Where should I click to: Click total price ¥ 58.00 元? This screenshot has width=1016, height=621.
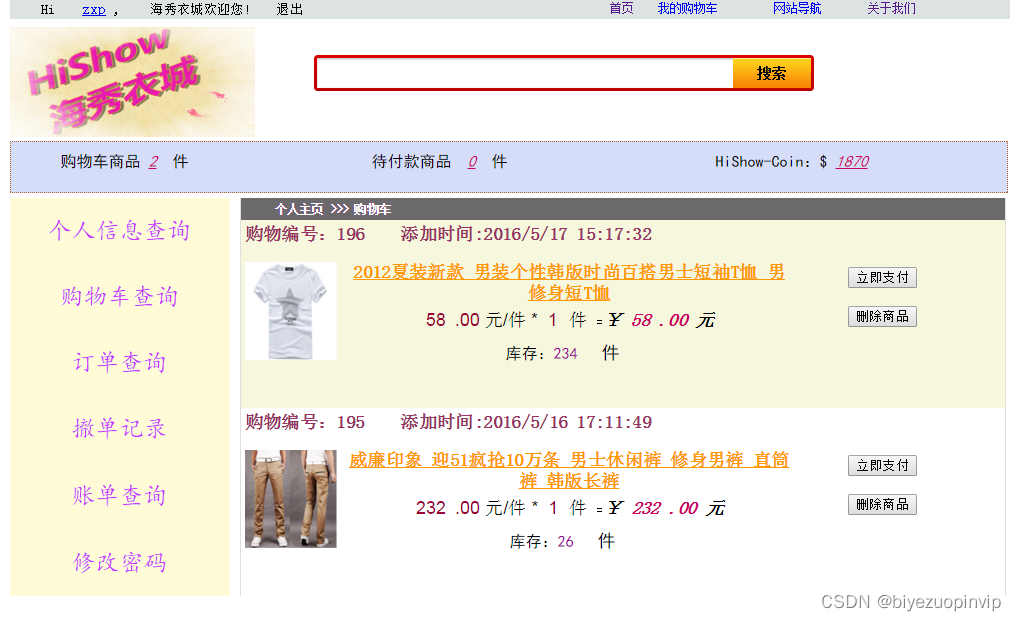[x=662, y=320]
